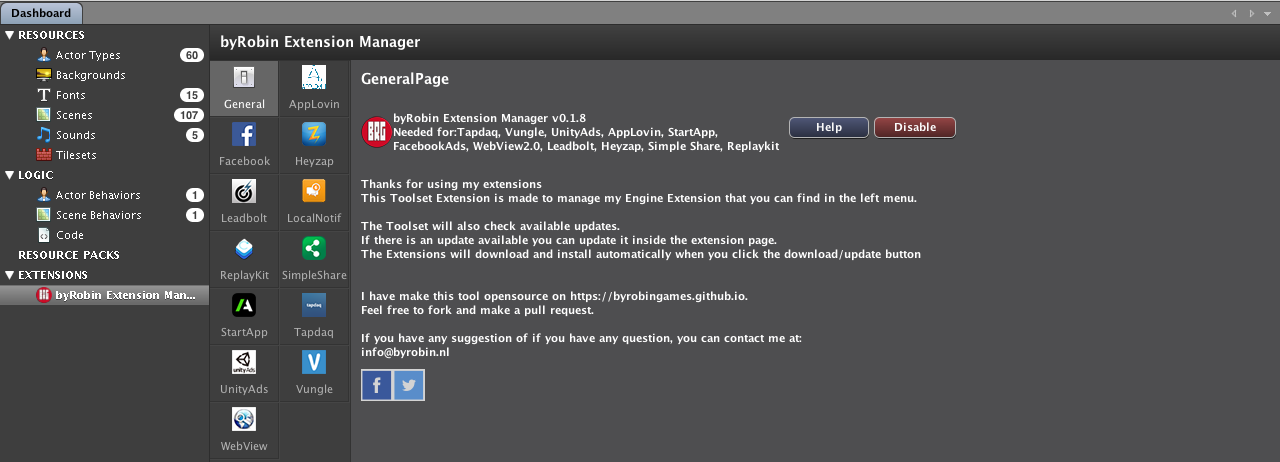The height and width of the screenshot is (462, 1280).
Task: Select Scene Behaviors under Logic
Action: (99, 215)
